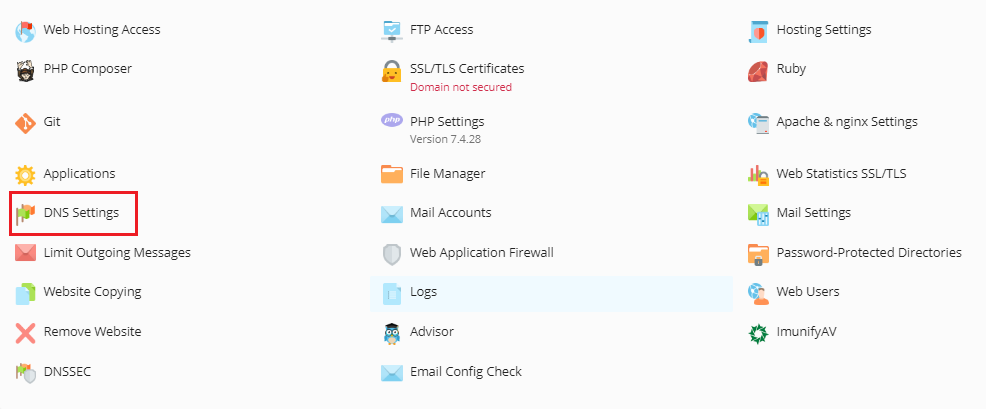
Task: Select the SSL/TLS Certificates padlock icon
Action: point(392,71)
